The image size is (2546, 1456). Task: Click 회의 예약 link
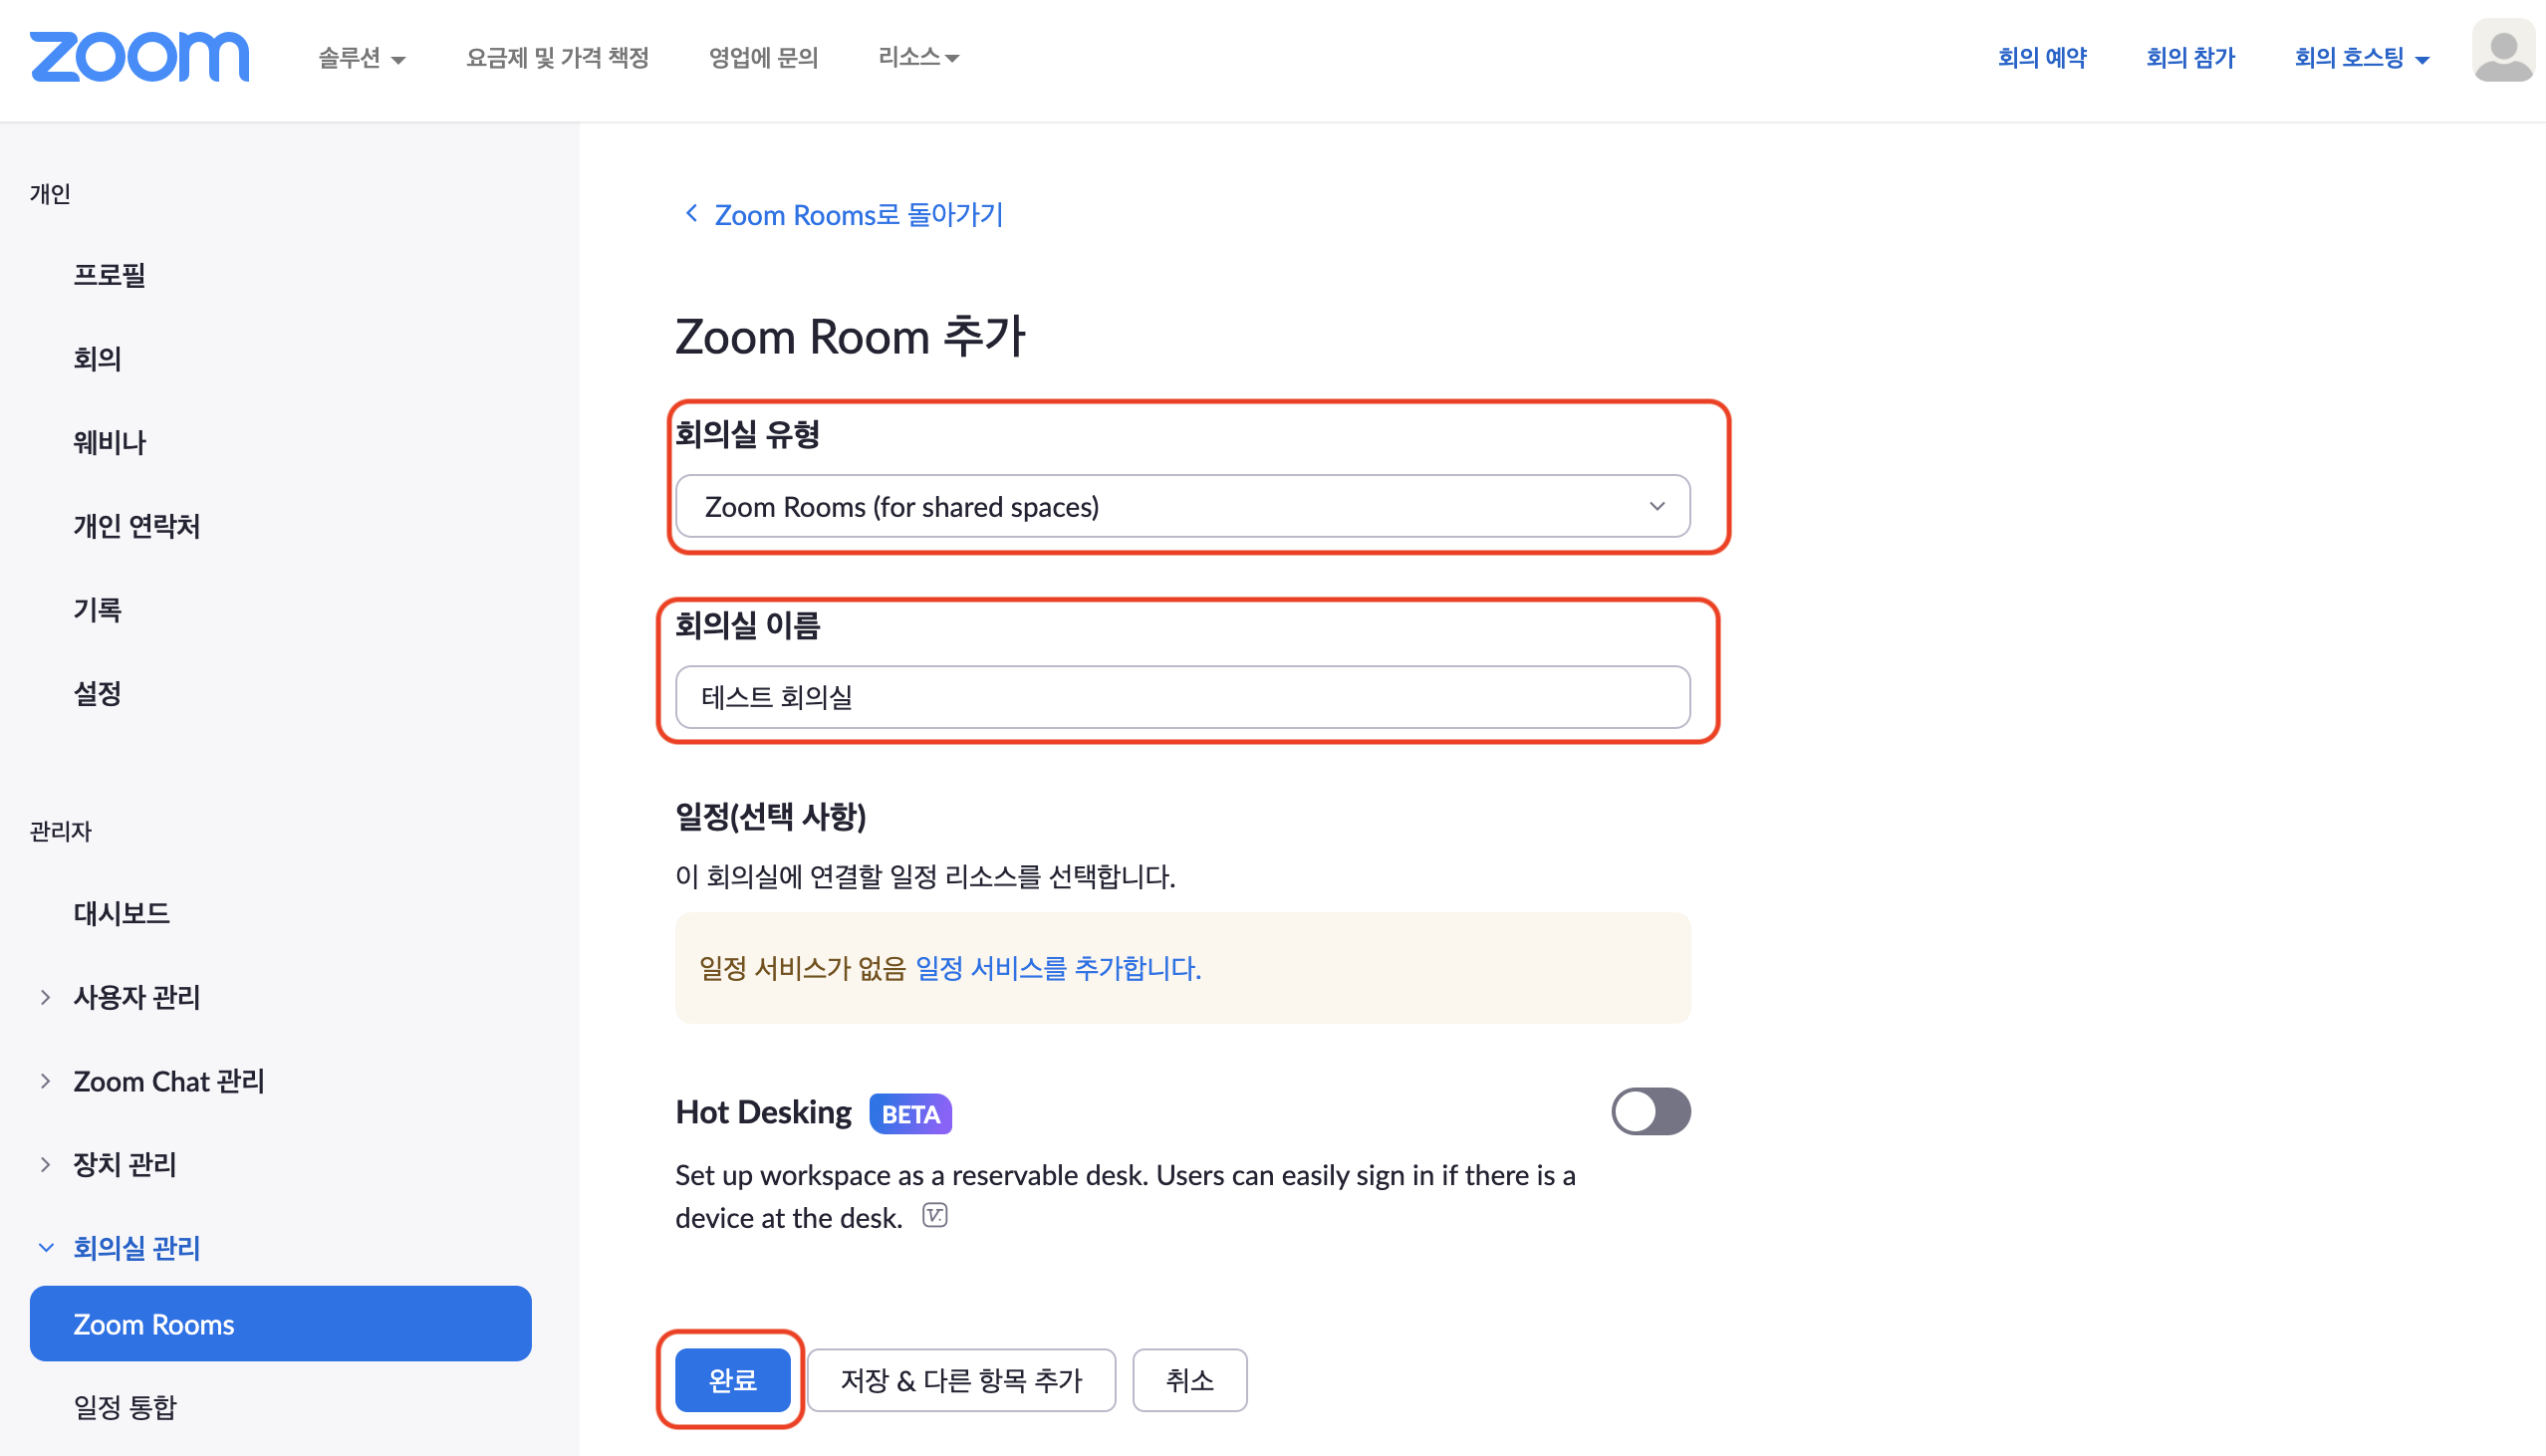click(2041, 58)
